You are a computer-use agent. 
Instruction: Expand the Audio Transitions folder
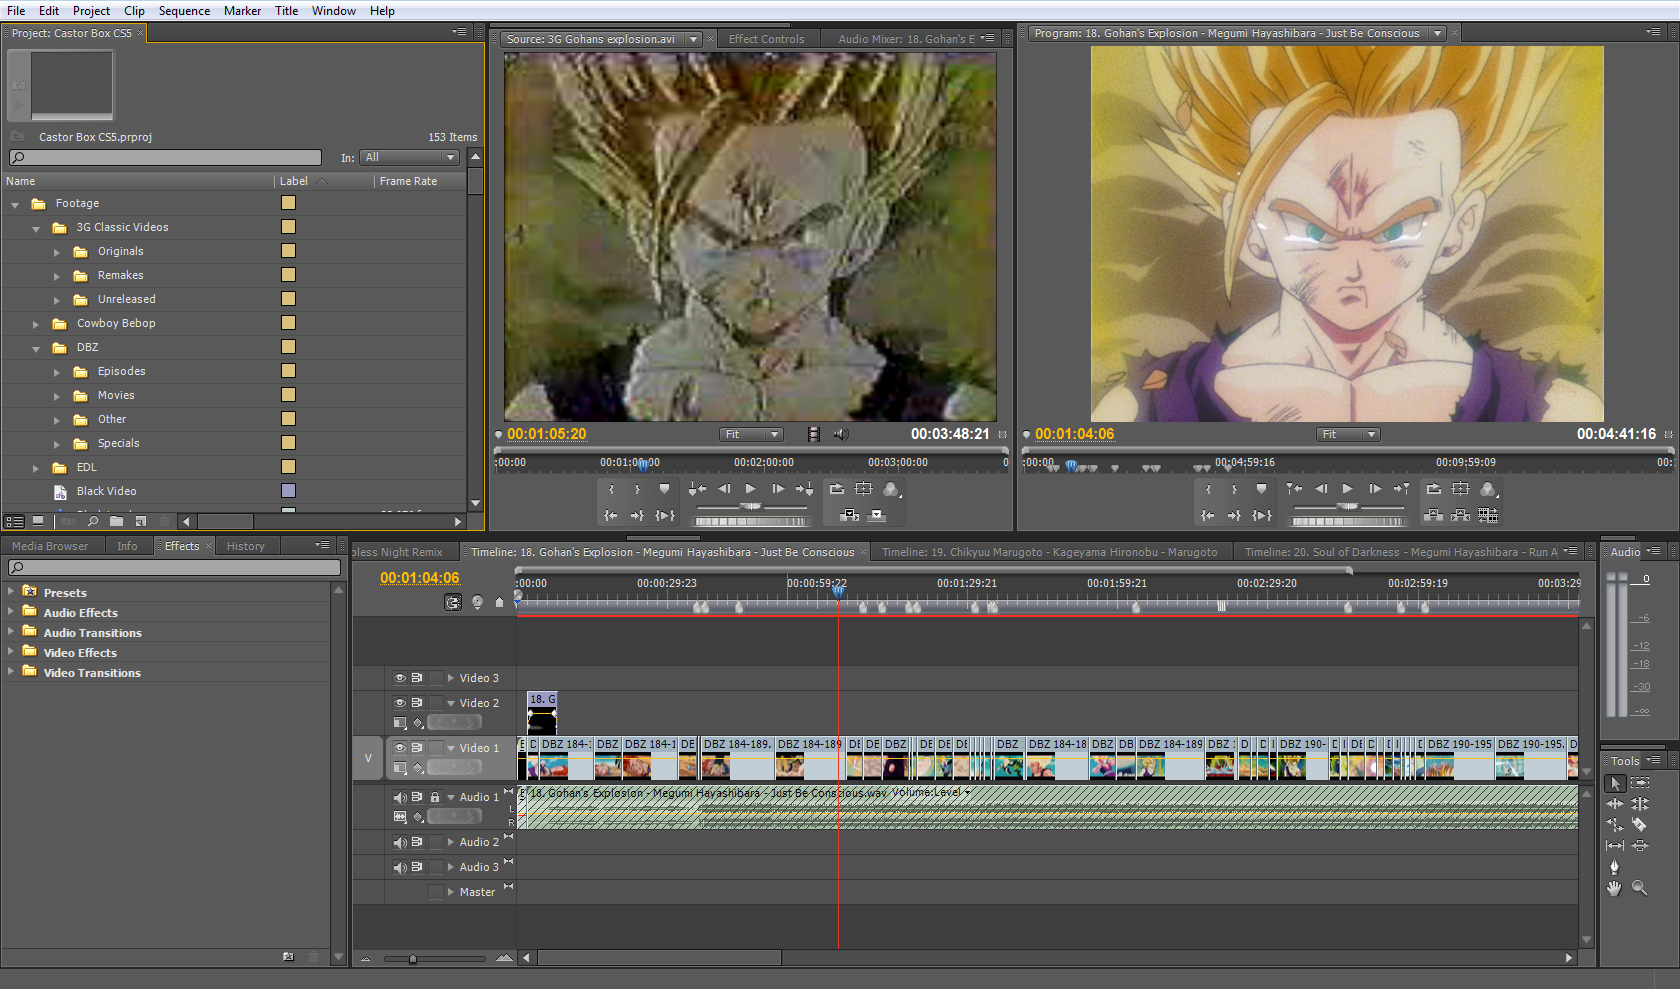[x=11, y=632]
